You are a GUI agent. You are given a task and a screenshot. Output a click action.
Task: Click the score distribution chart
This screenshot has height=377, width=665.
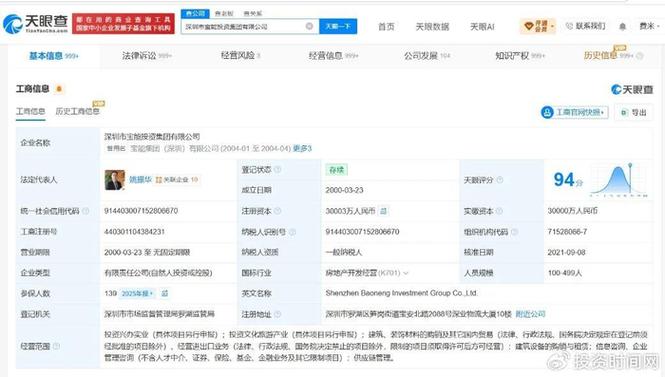[619, 180]
